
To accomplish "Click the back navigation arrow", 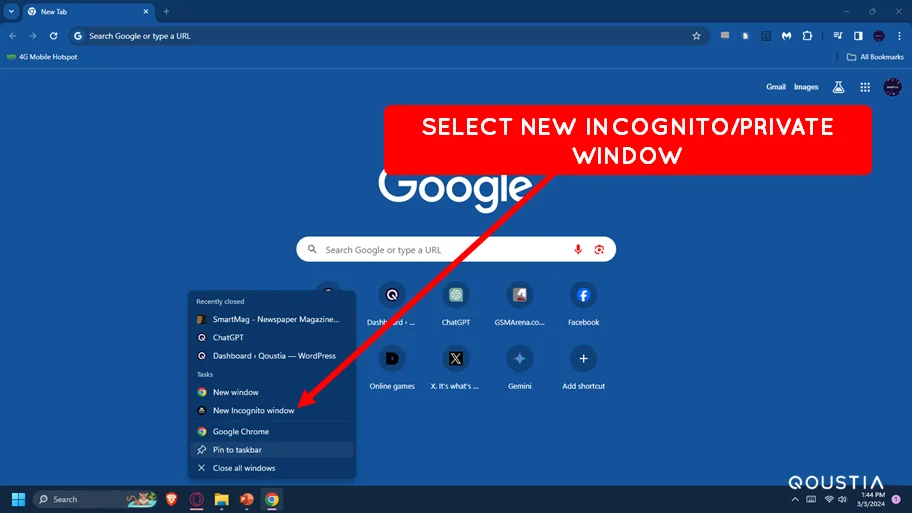I will (x=13, y=35).
